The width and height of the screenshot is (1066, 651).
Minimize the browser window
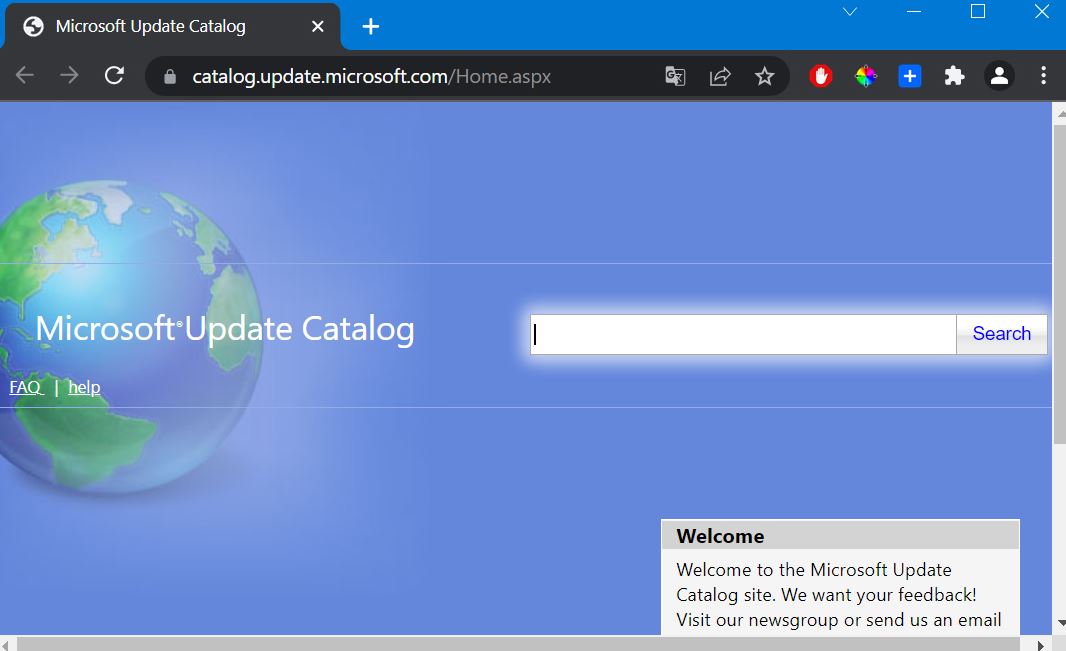[914, 12]
